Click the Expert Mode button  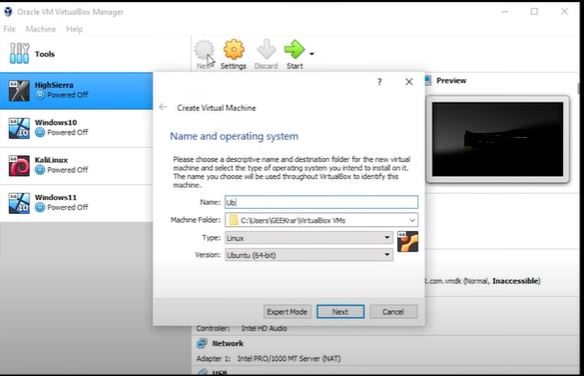pos(287,312)
